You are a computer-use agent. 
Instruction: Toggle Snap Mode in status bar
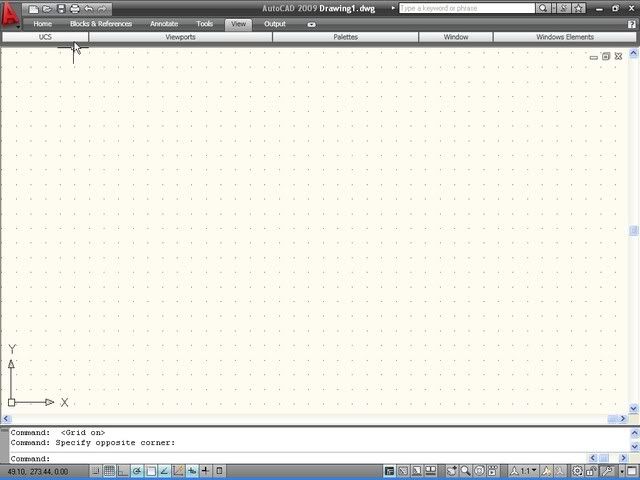tap(94, 471)
